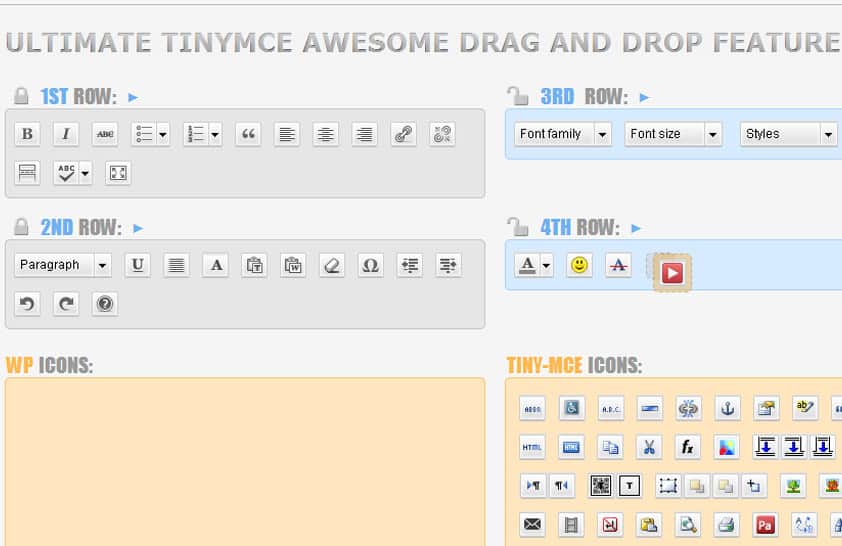Screen dimensions: 842x546
Task: Click the wheelchair accessibility icon
Action: click(571, 409)
